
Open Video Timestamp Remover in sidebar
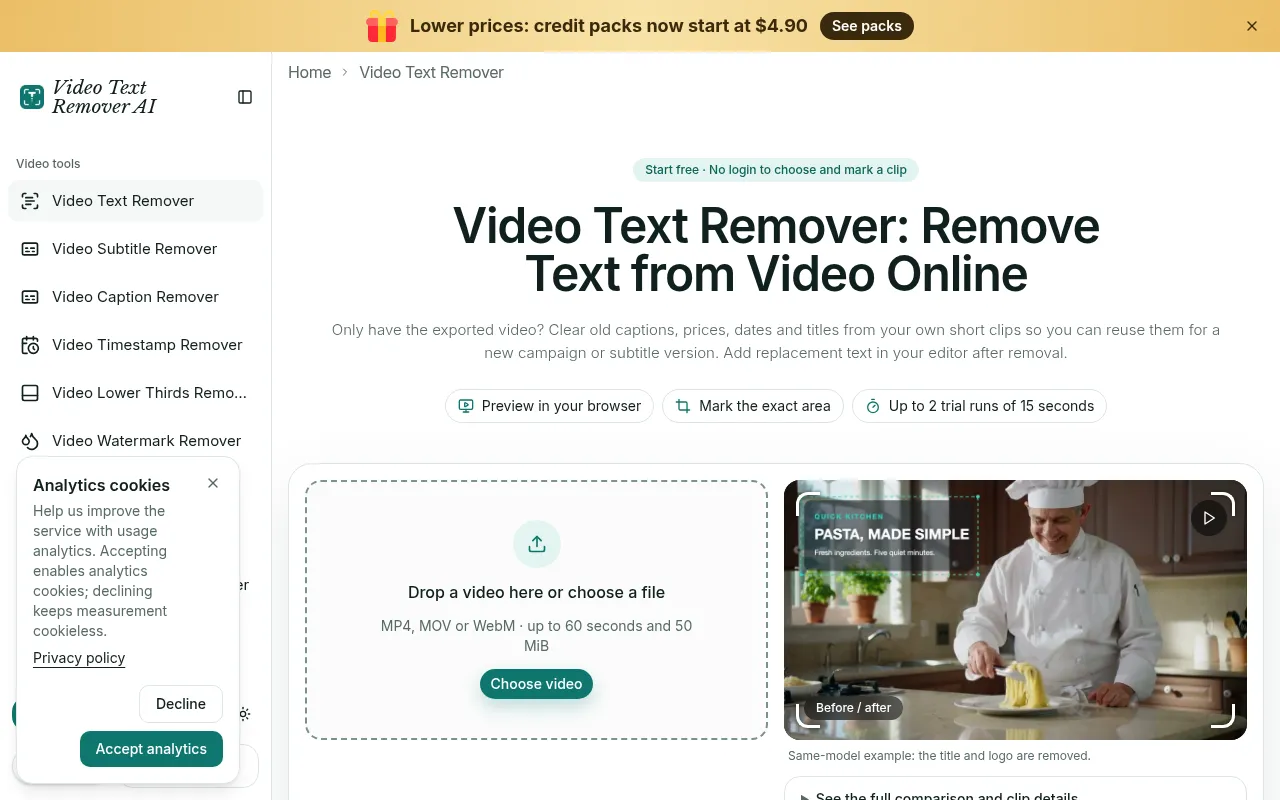point(135,345)
